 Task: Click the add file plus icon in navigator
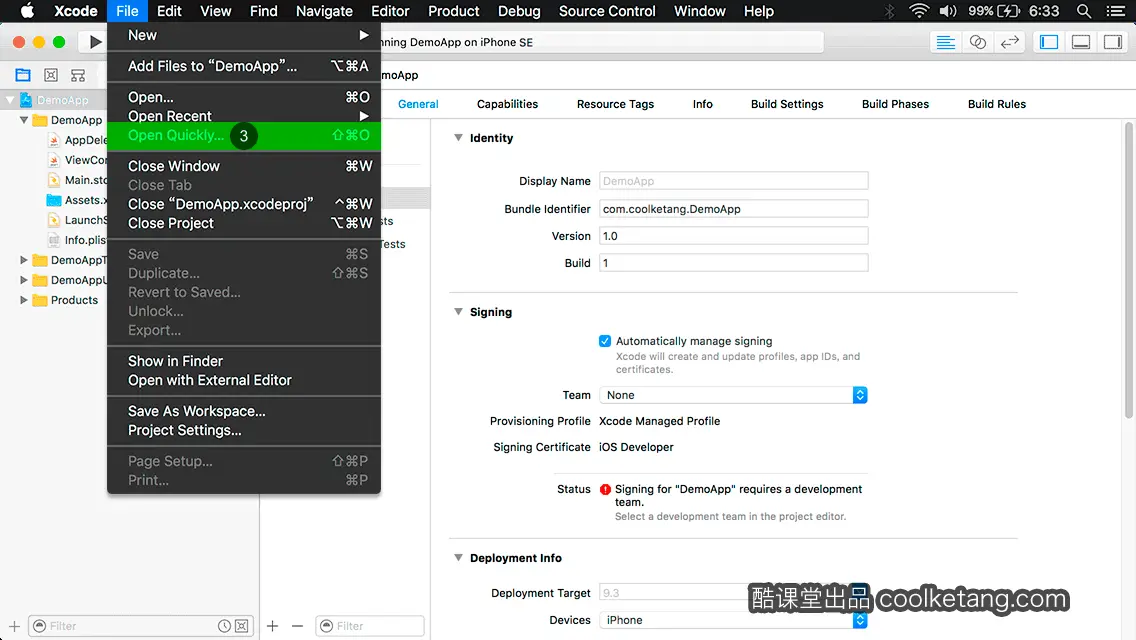tap(14, 626)
